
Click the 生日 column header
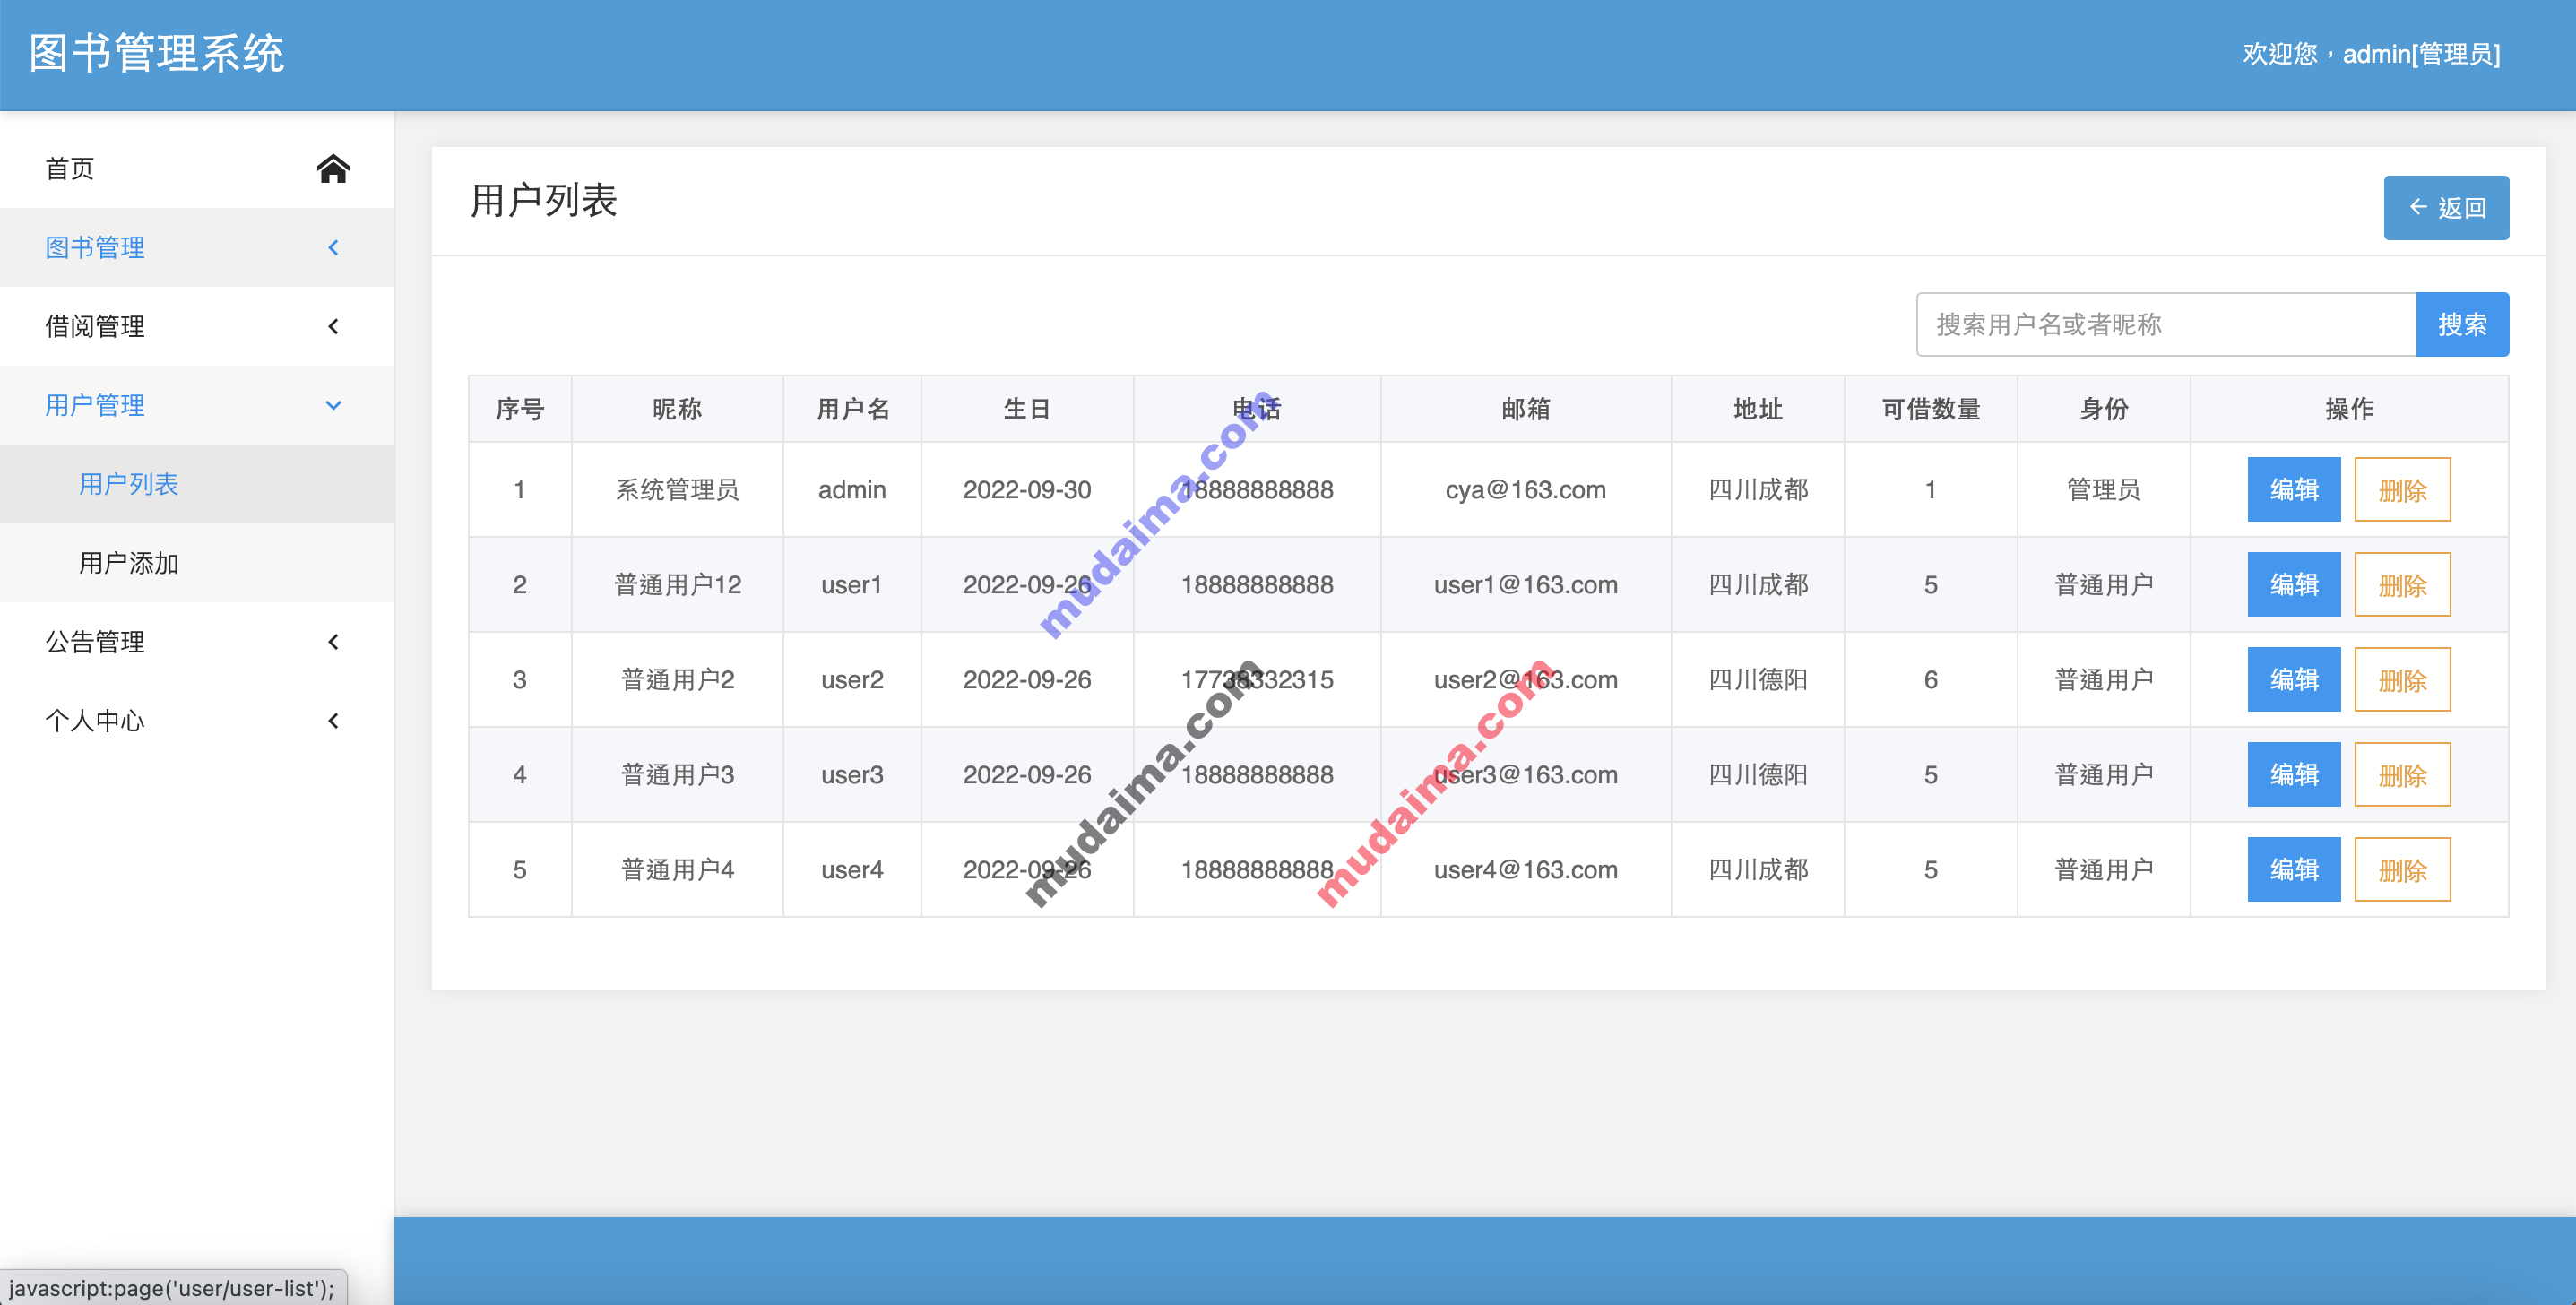(x=1027, y=409)
